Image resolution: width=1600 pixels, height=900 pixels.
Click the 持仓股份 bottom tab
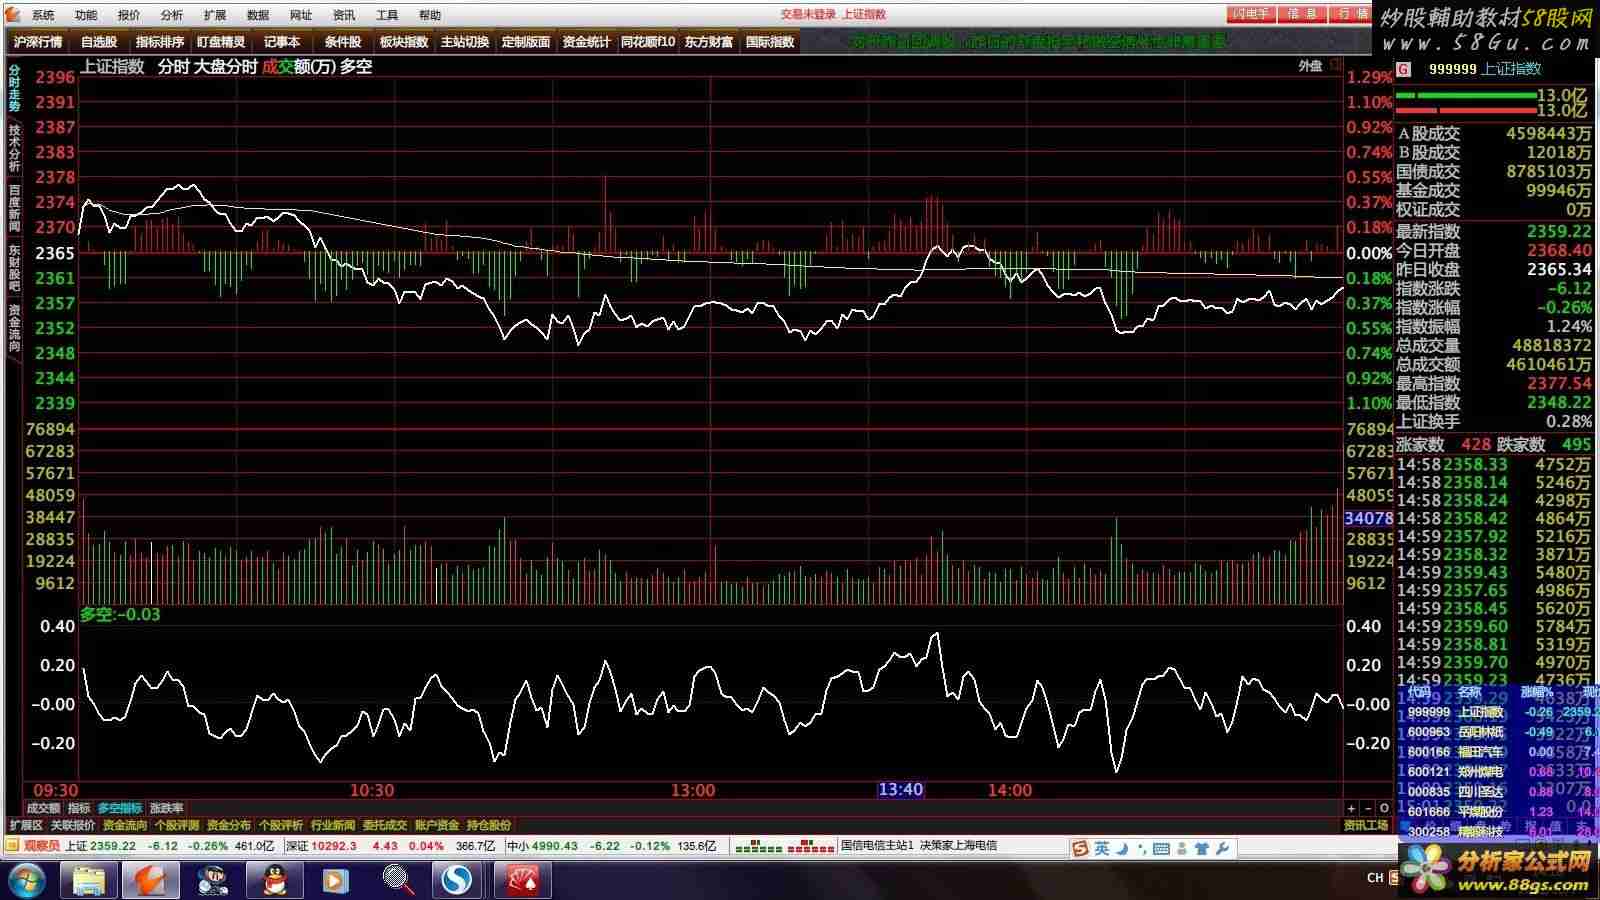pyautogui.click(x=489, y=825)
